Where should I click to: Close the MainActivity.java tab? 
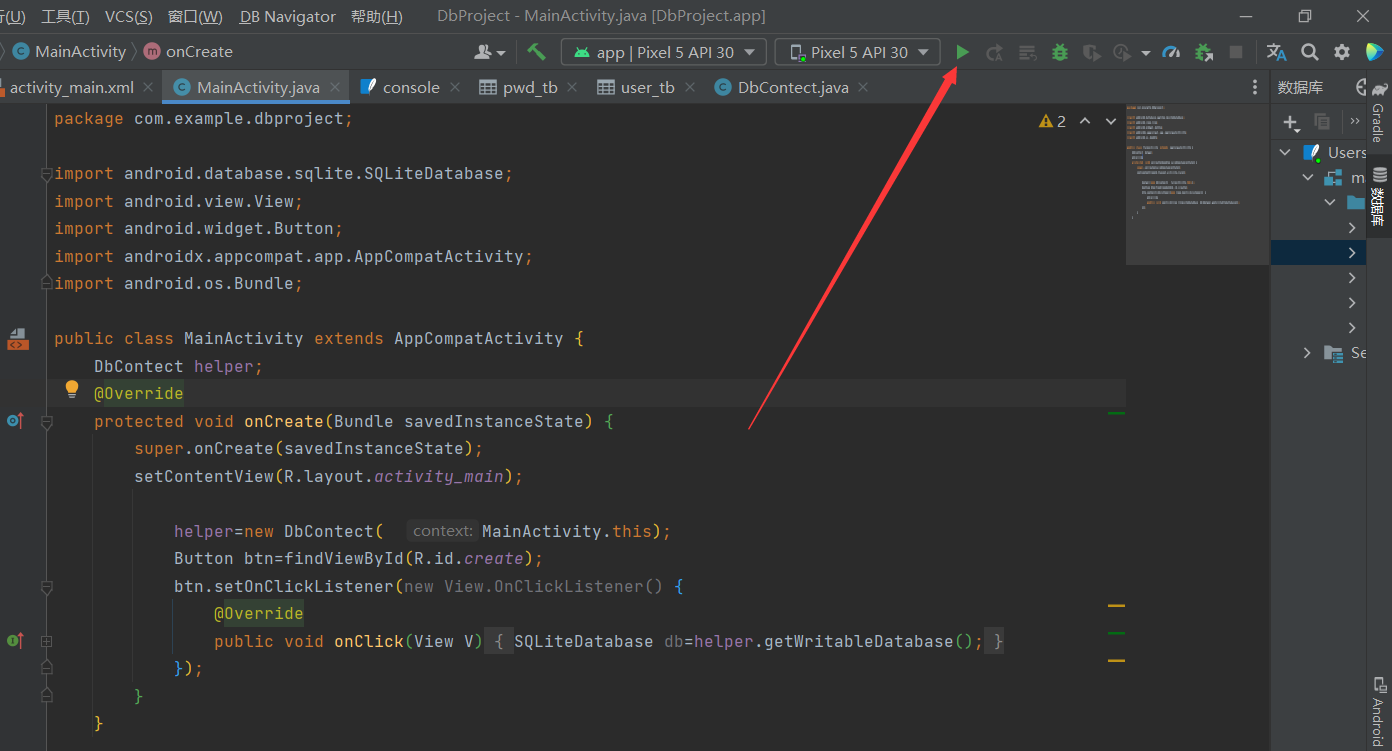tap(335, 88)
